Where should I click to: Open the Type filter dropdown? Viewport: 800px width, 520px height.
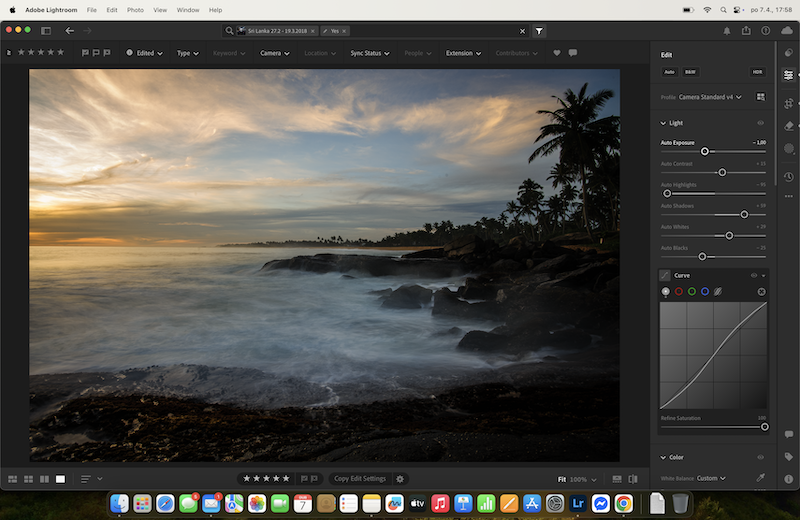188,53
